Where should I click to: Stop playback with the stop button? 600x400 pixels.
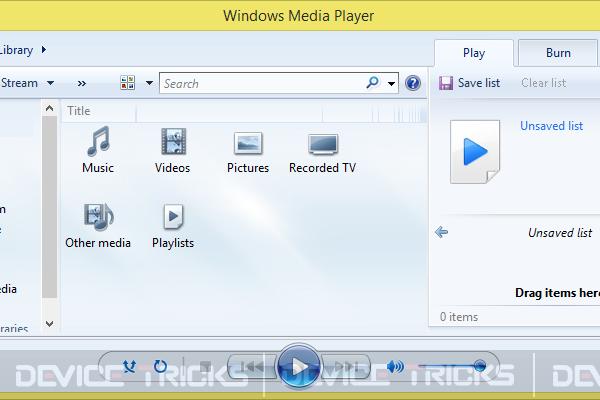[205, 366]
